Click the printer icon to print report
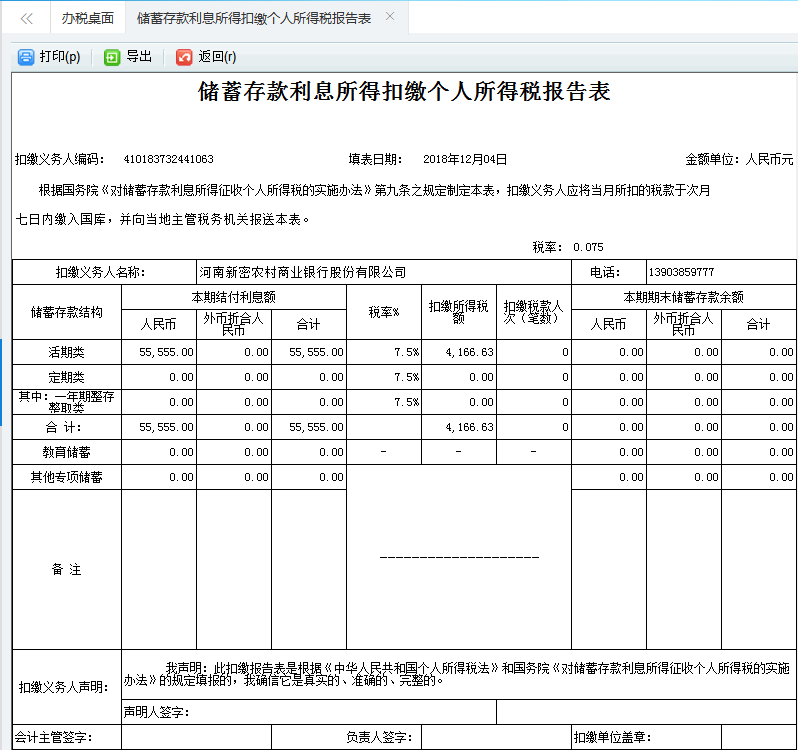 tap(26, 58)
